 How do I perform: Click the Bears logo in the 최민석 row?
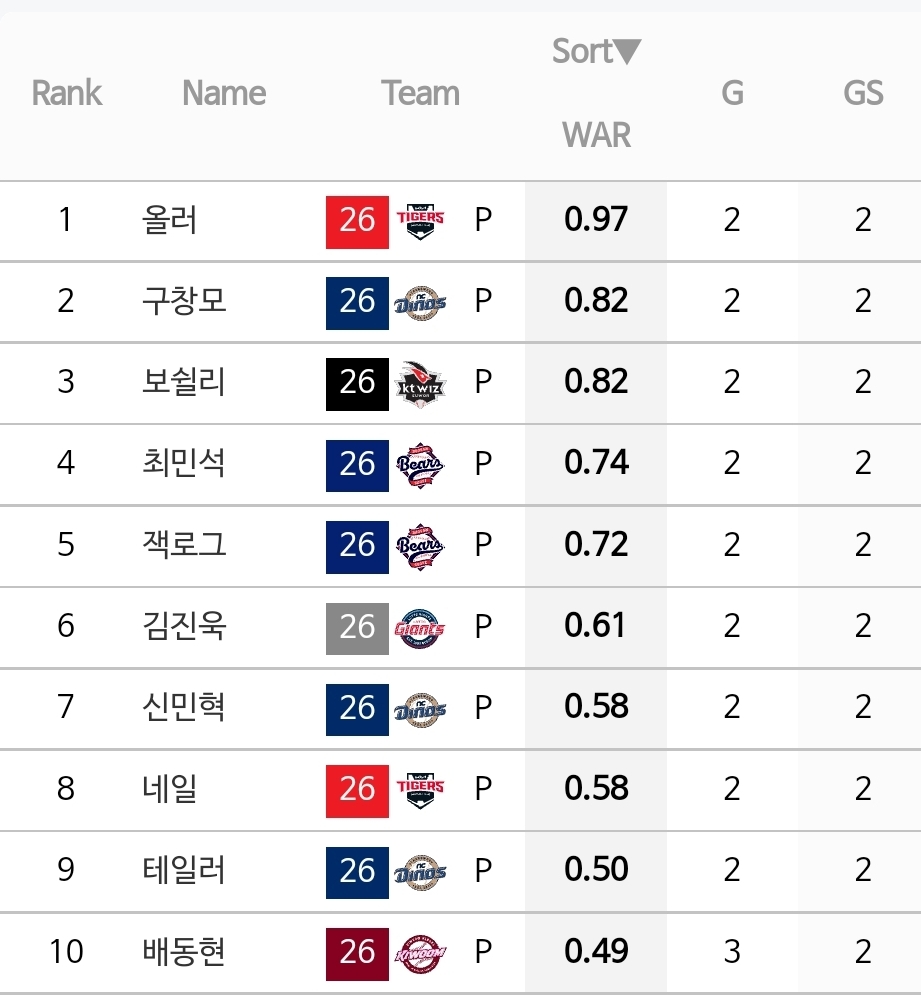pyautogui.click(x=420, y=465)
